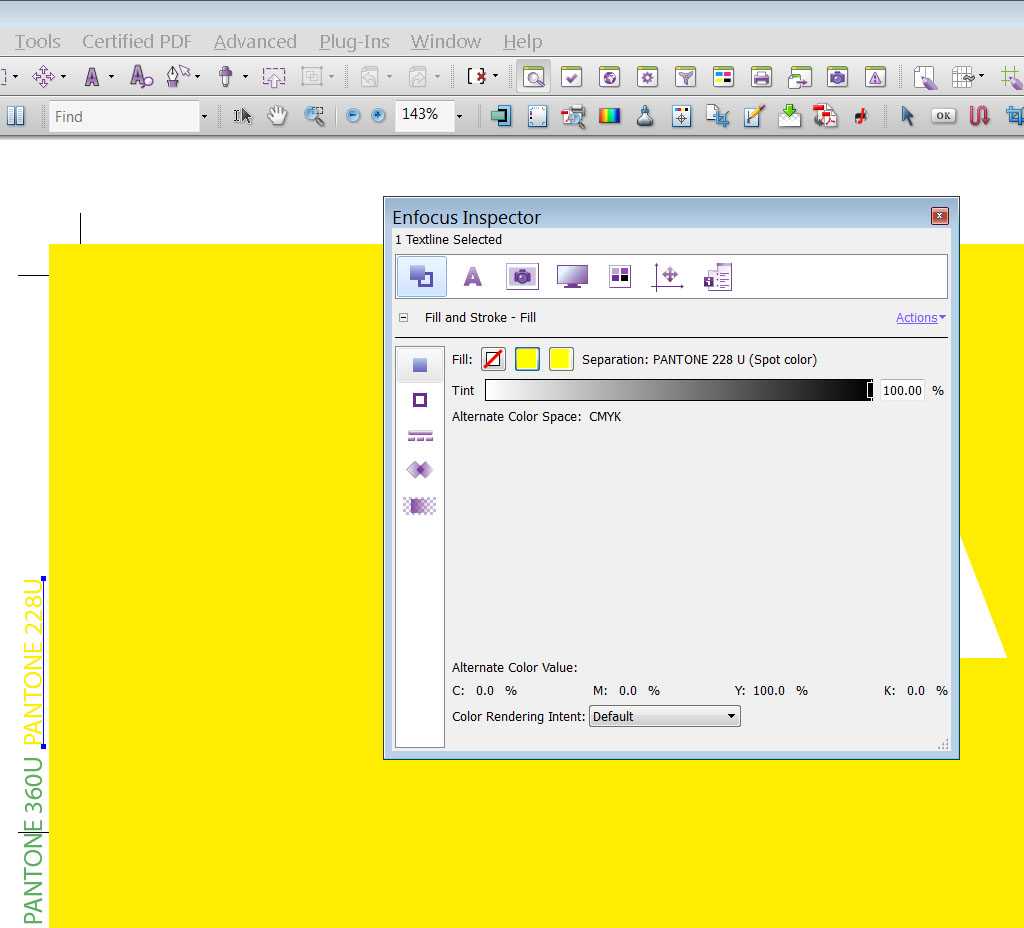Toggle the Inspector magnifier button
The width and height of the screenshot is (1024, 928).
click(534, 77)
